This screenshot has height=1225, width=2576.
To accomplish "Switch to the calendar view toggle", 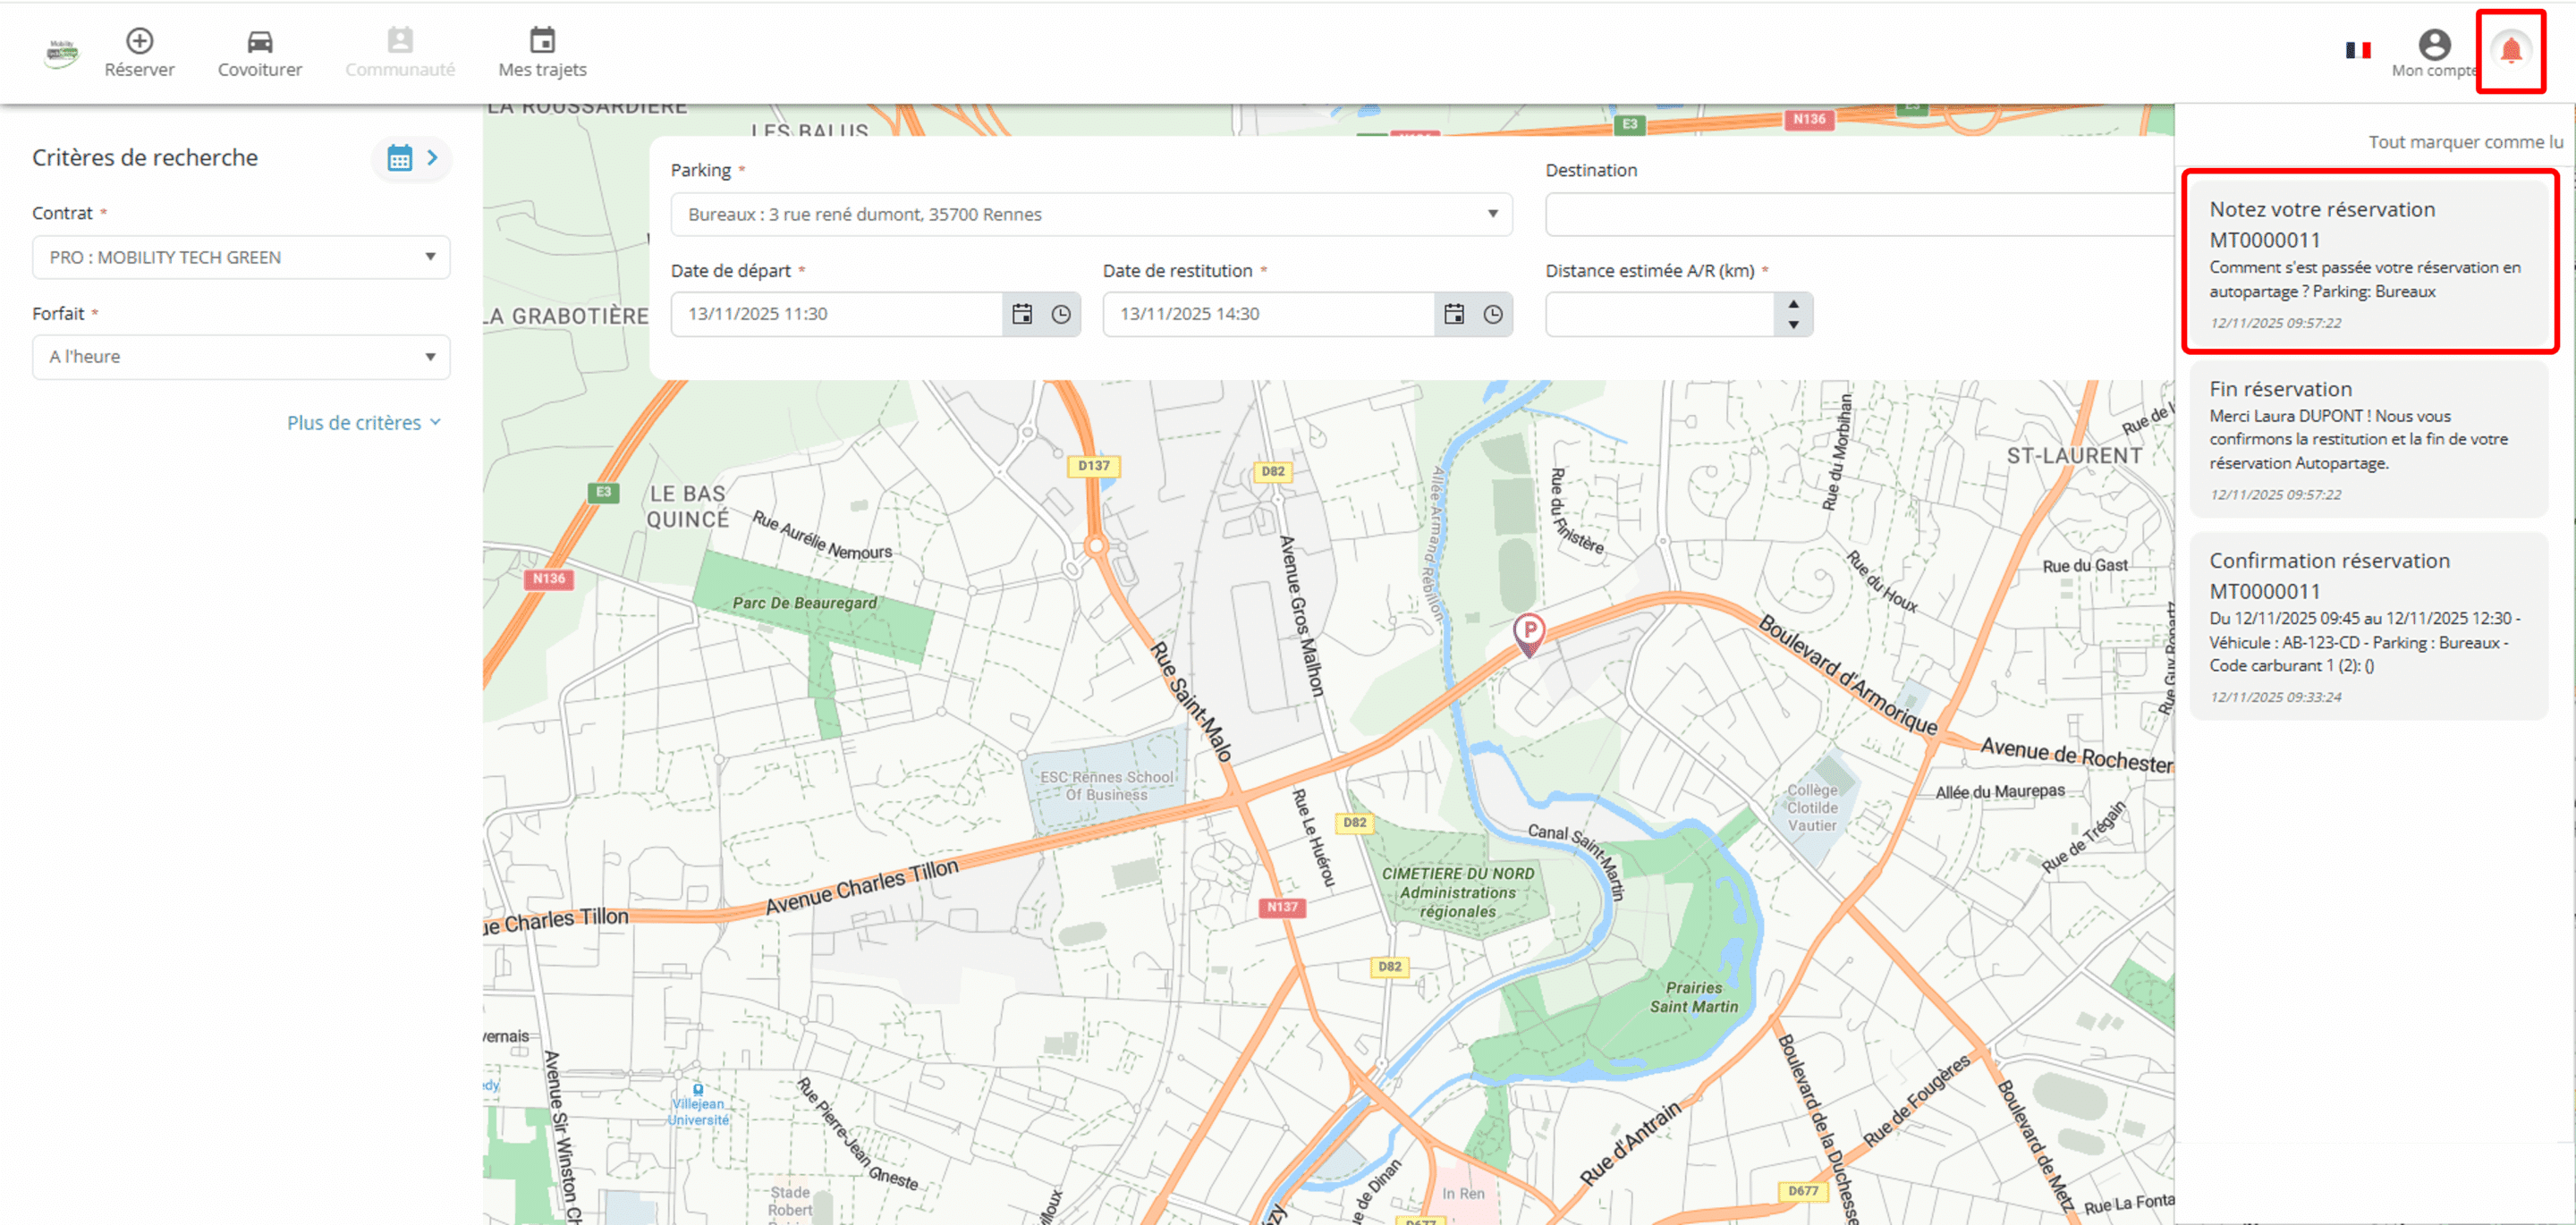I will click(x=411, y=158).
